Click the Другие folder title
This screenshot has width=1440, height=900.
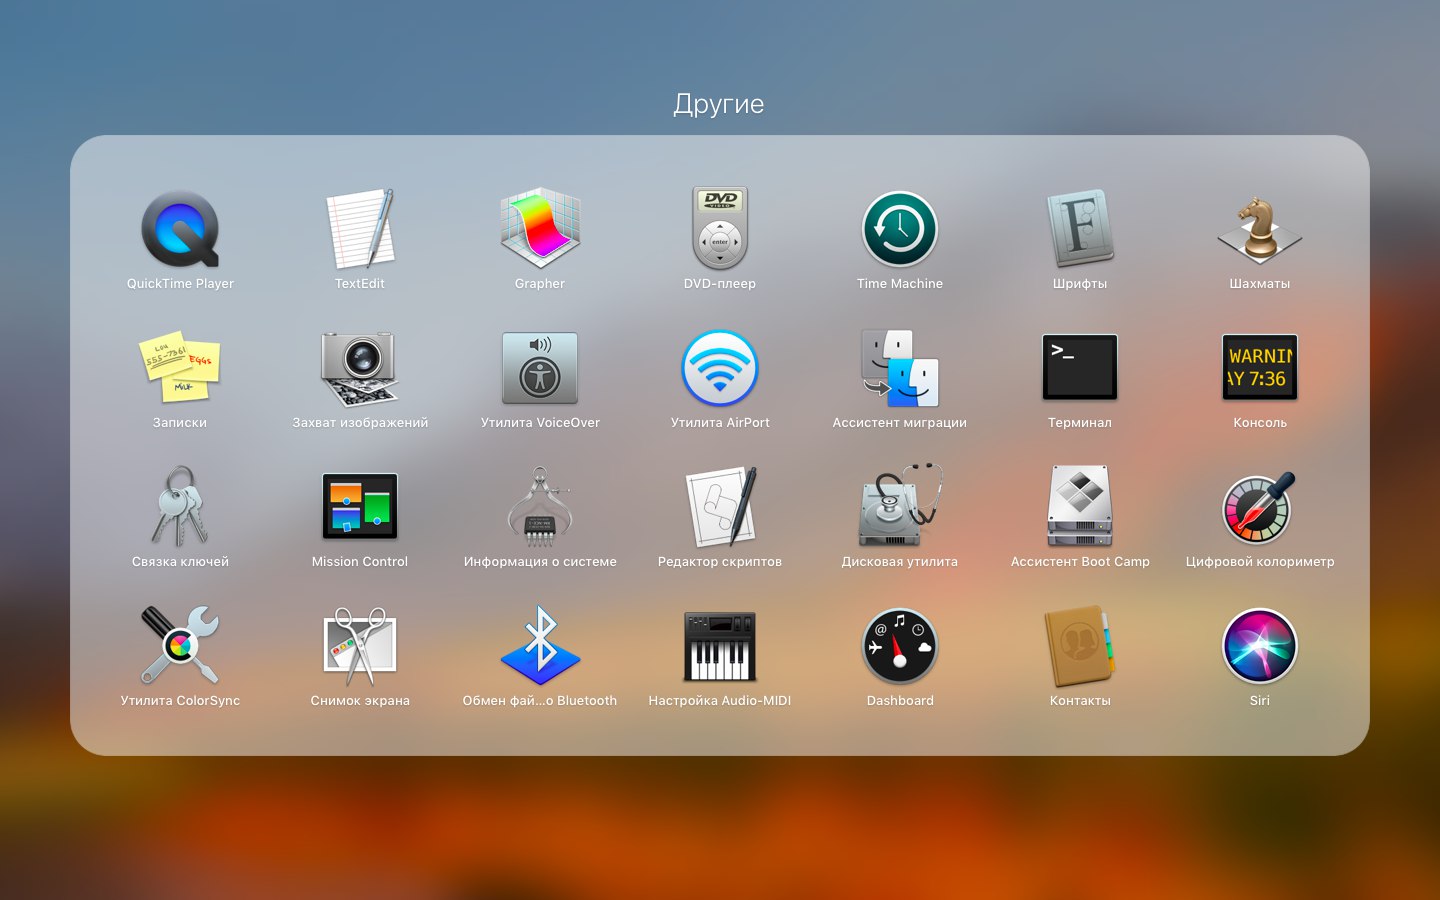[719, 104]
